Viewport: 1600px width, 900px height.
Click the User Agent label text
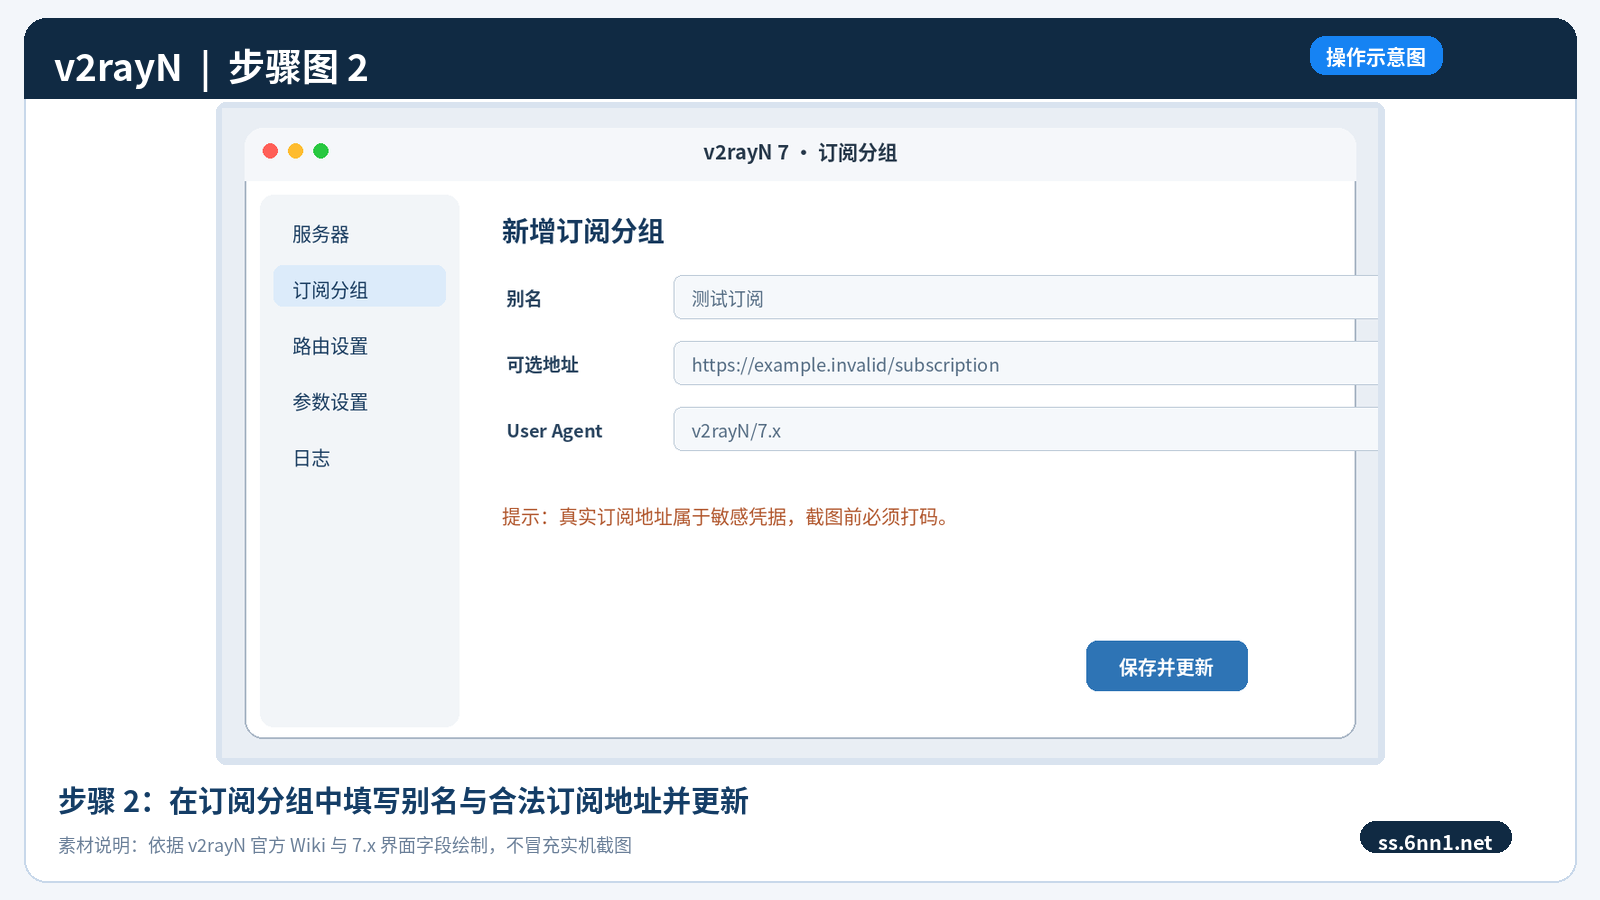[554, 431]
